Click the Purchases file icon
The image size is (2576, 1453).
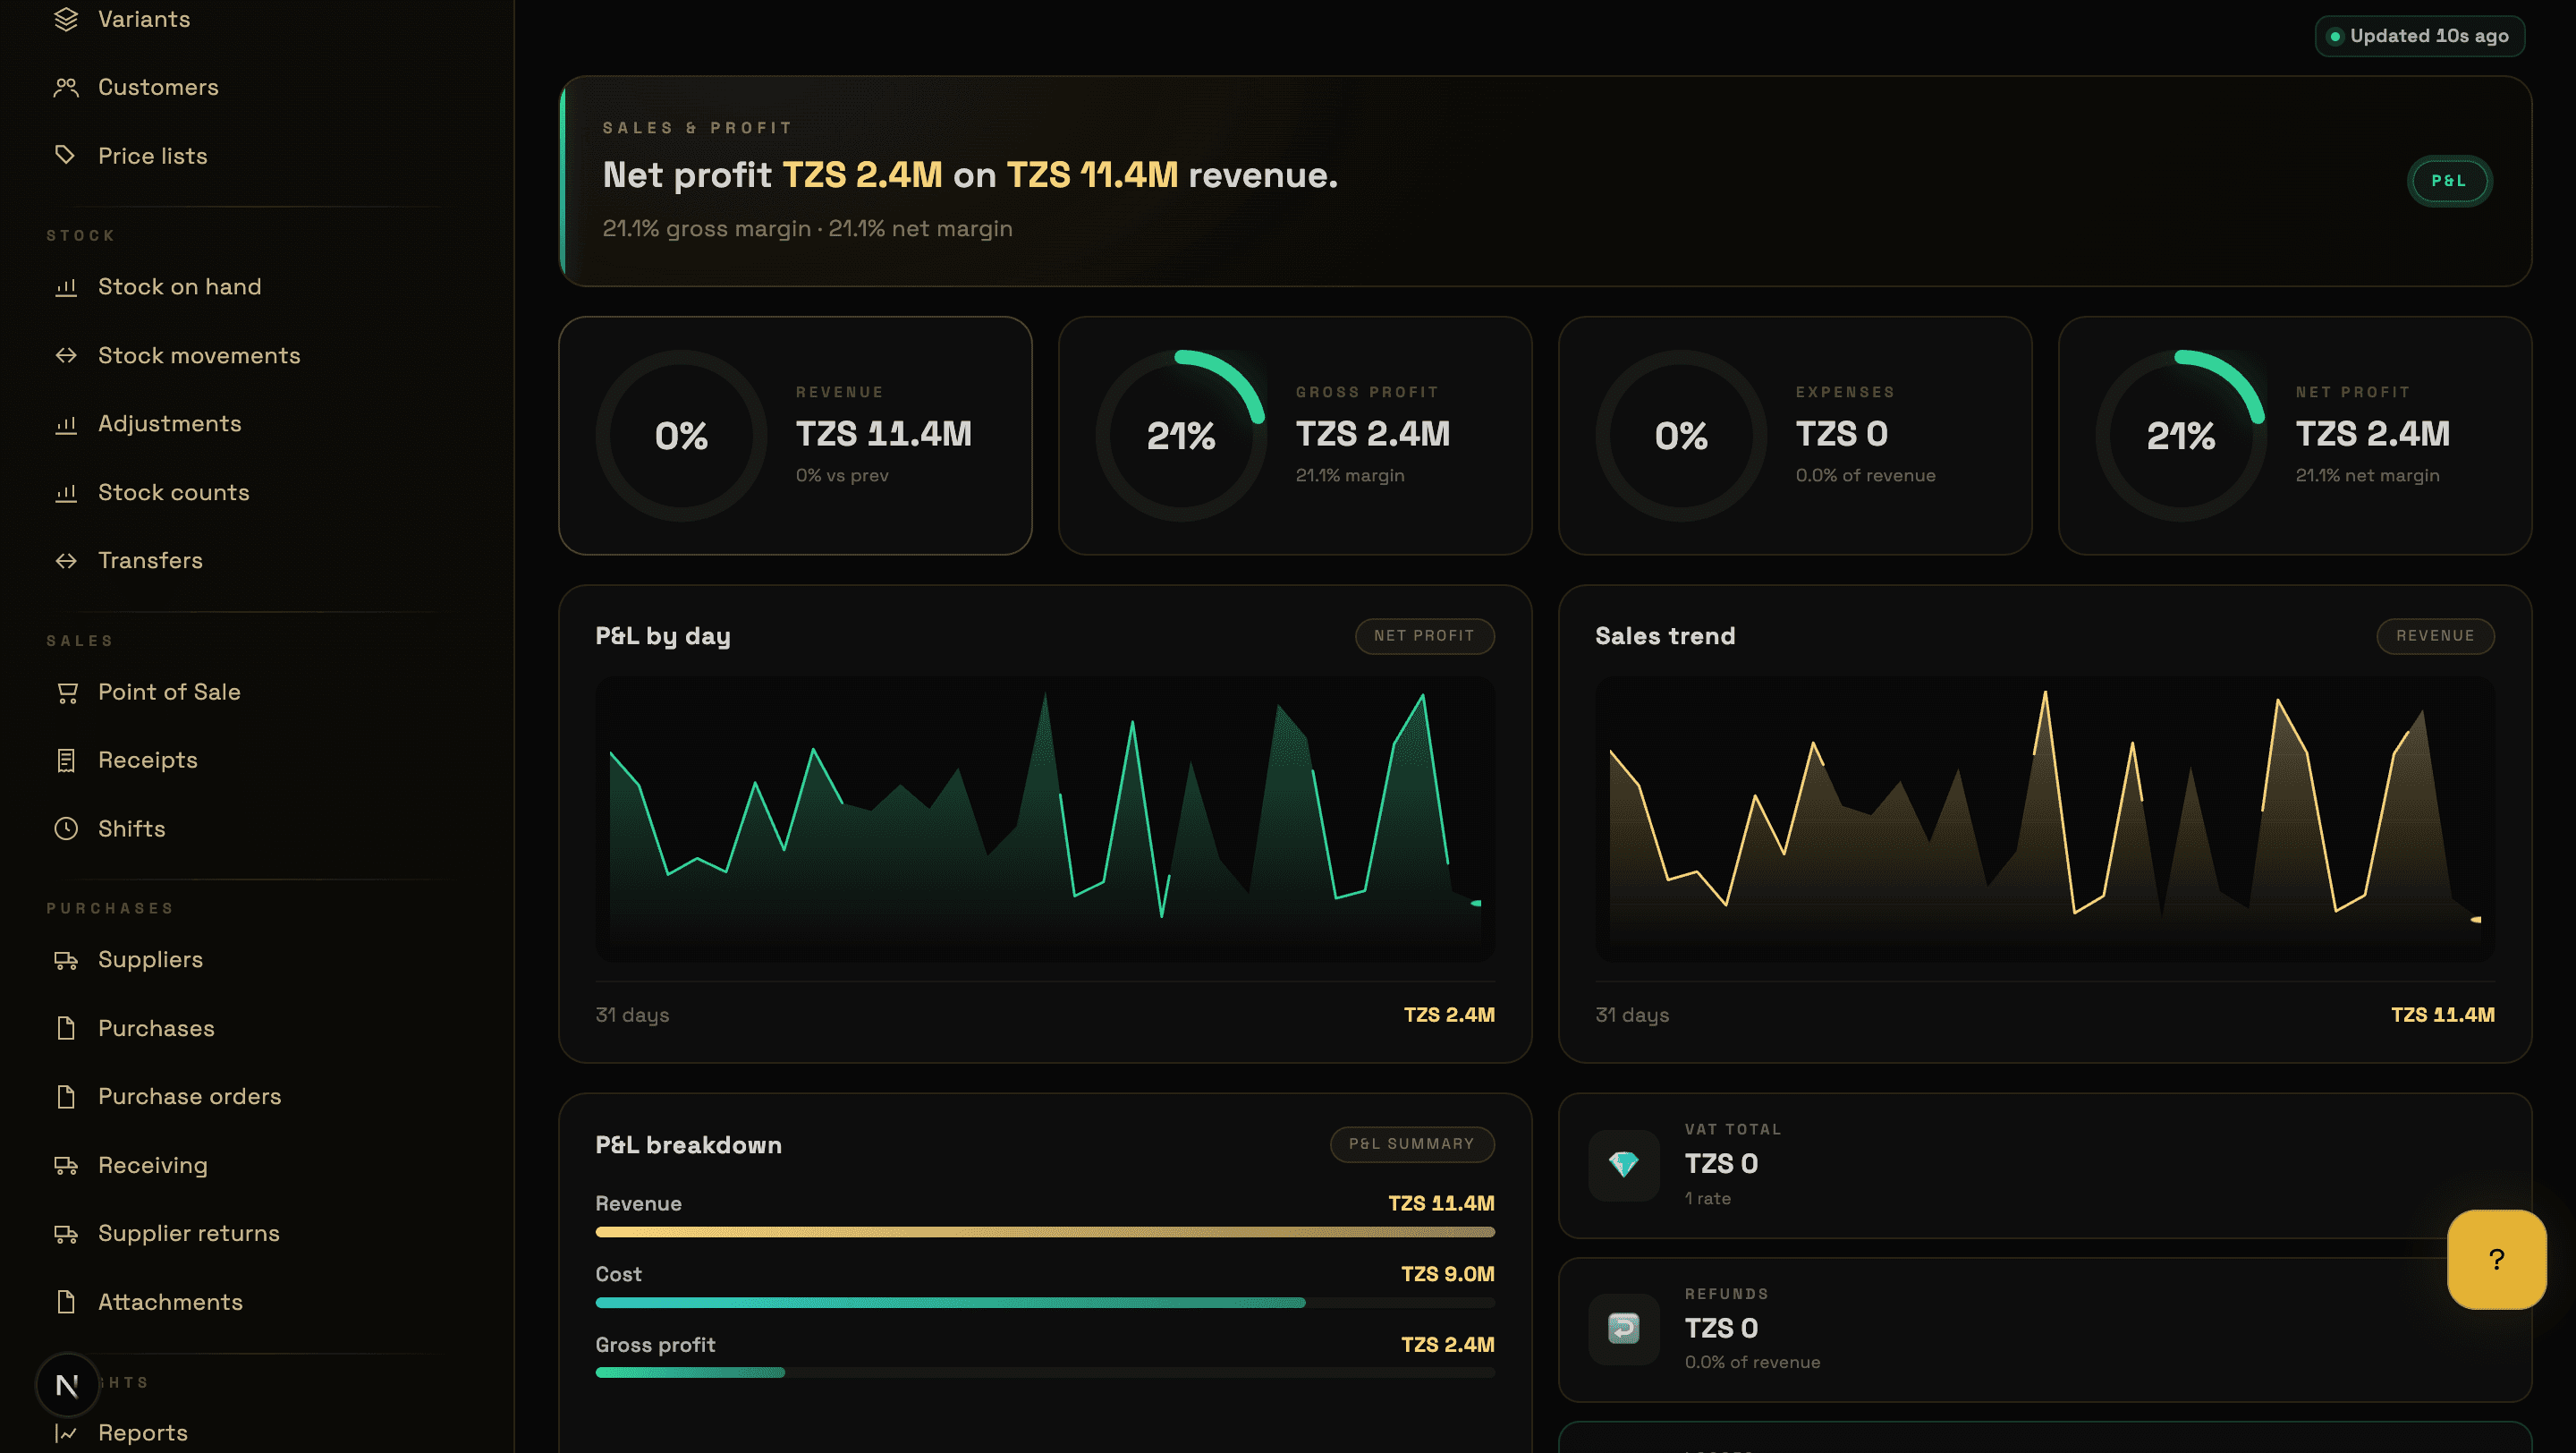pos(66,1028)
